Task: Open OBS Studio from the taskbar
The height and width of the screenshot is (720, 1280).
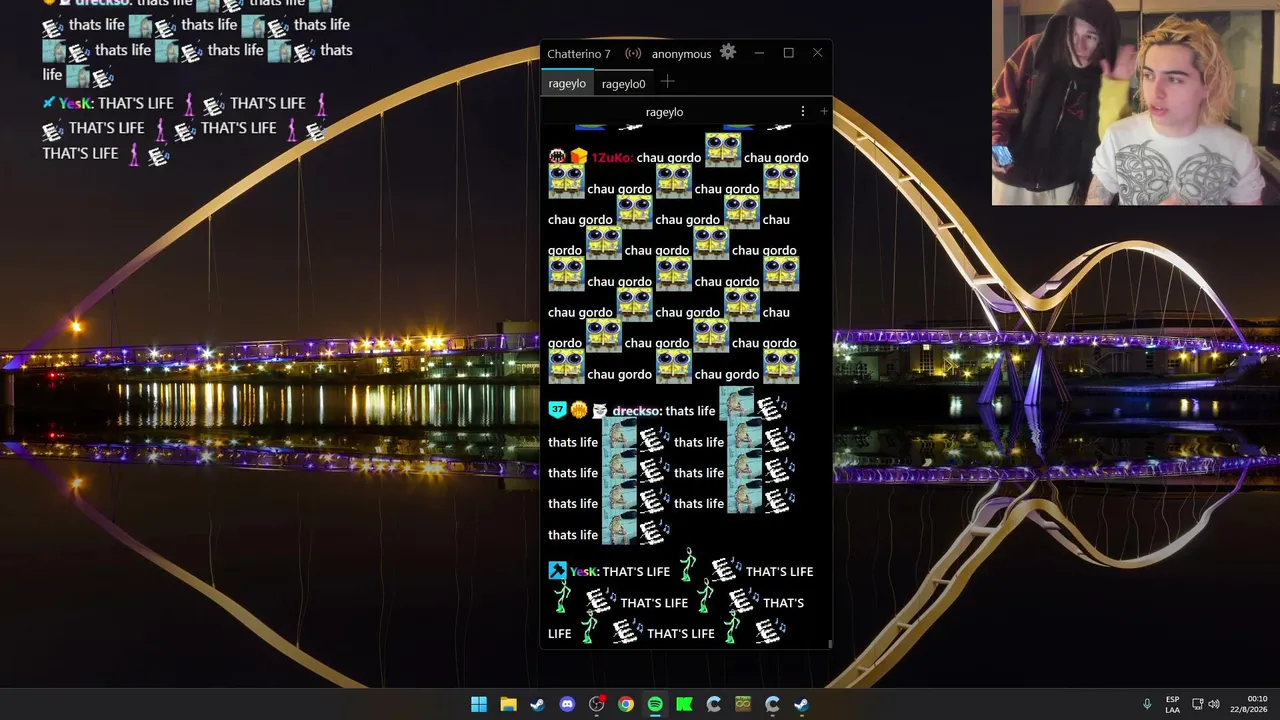Action: 596,704
